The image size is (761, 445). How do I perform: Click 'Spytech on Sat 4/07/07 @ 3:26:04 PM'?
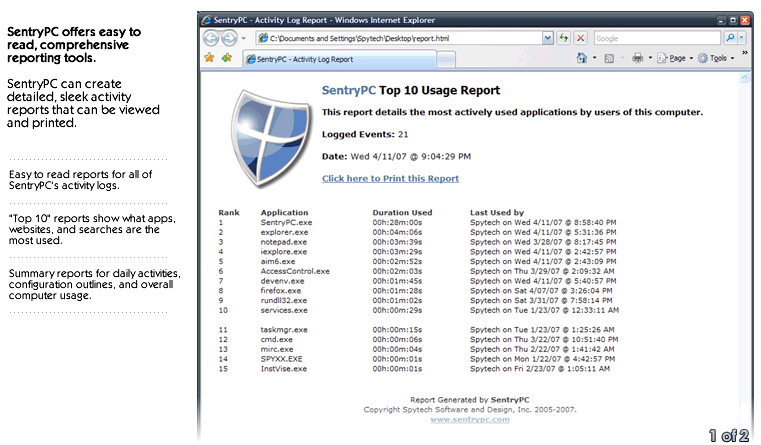541,291
